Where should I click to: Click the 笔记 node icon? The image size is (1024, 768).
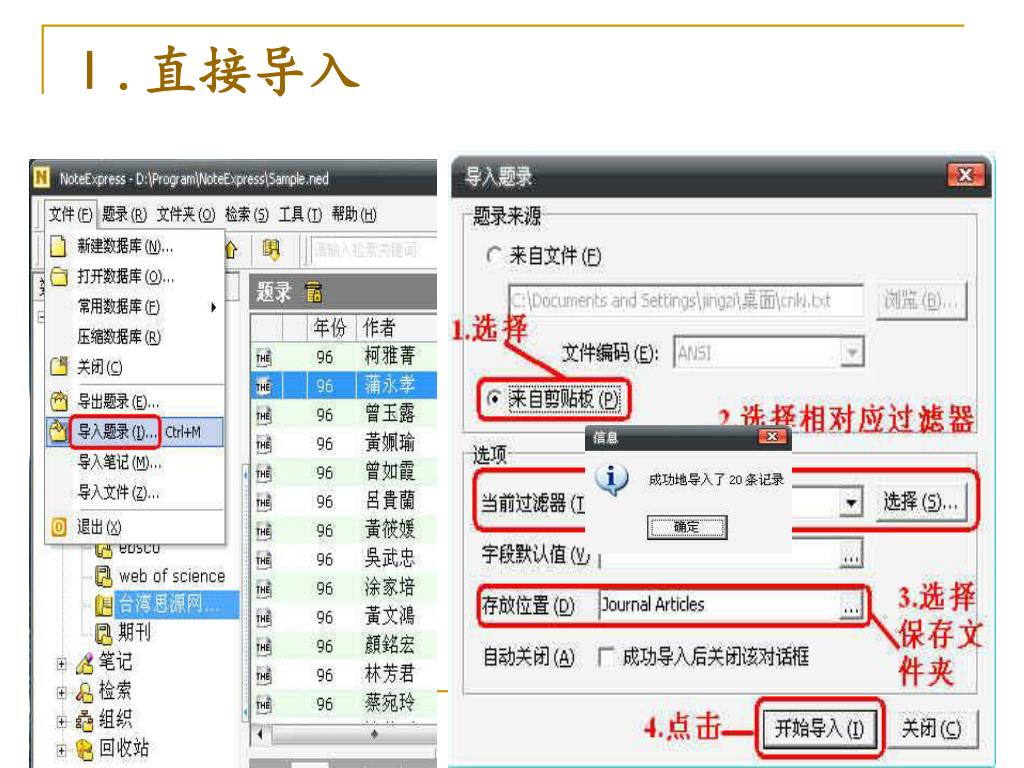click(x=85, y=663)
